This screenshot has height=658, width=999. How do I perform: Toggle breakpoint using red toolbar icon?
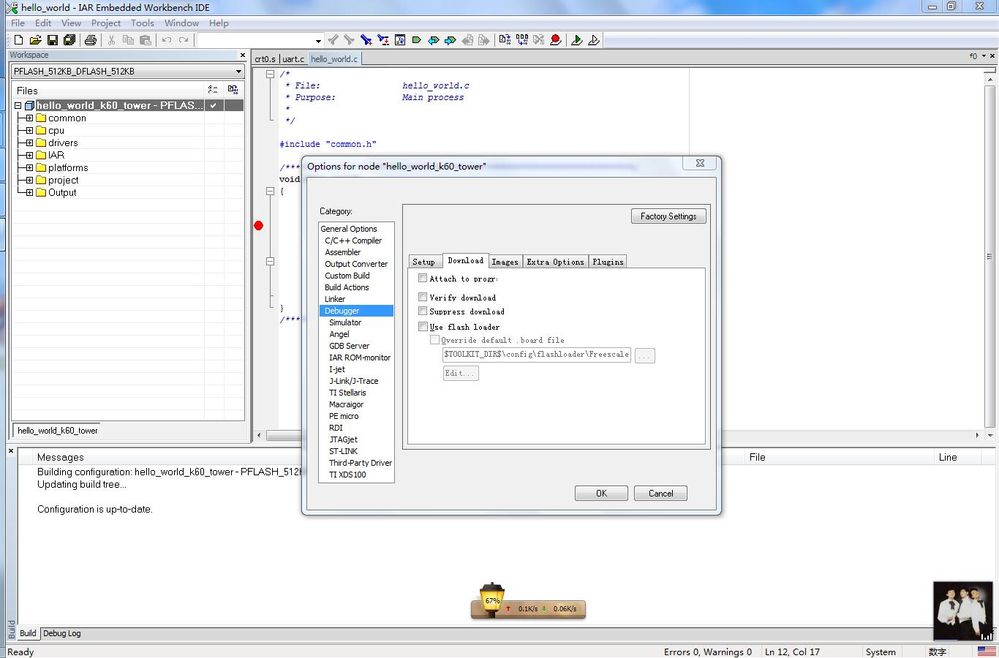tap(556, 40)
